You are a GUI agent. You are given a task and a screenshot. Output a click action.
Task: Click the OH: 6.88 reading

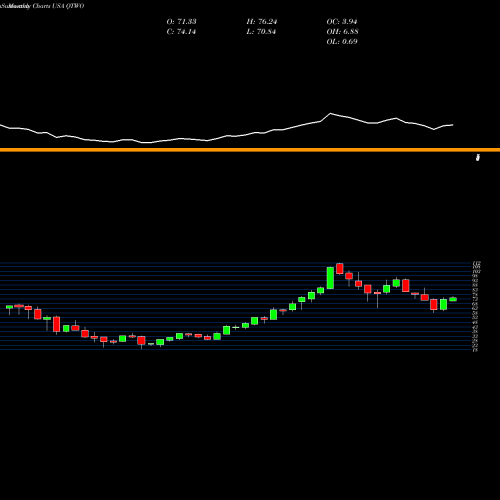point(342,32)
